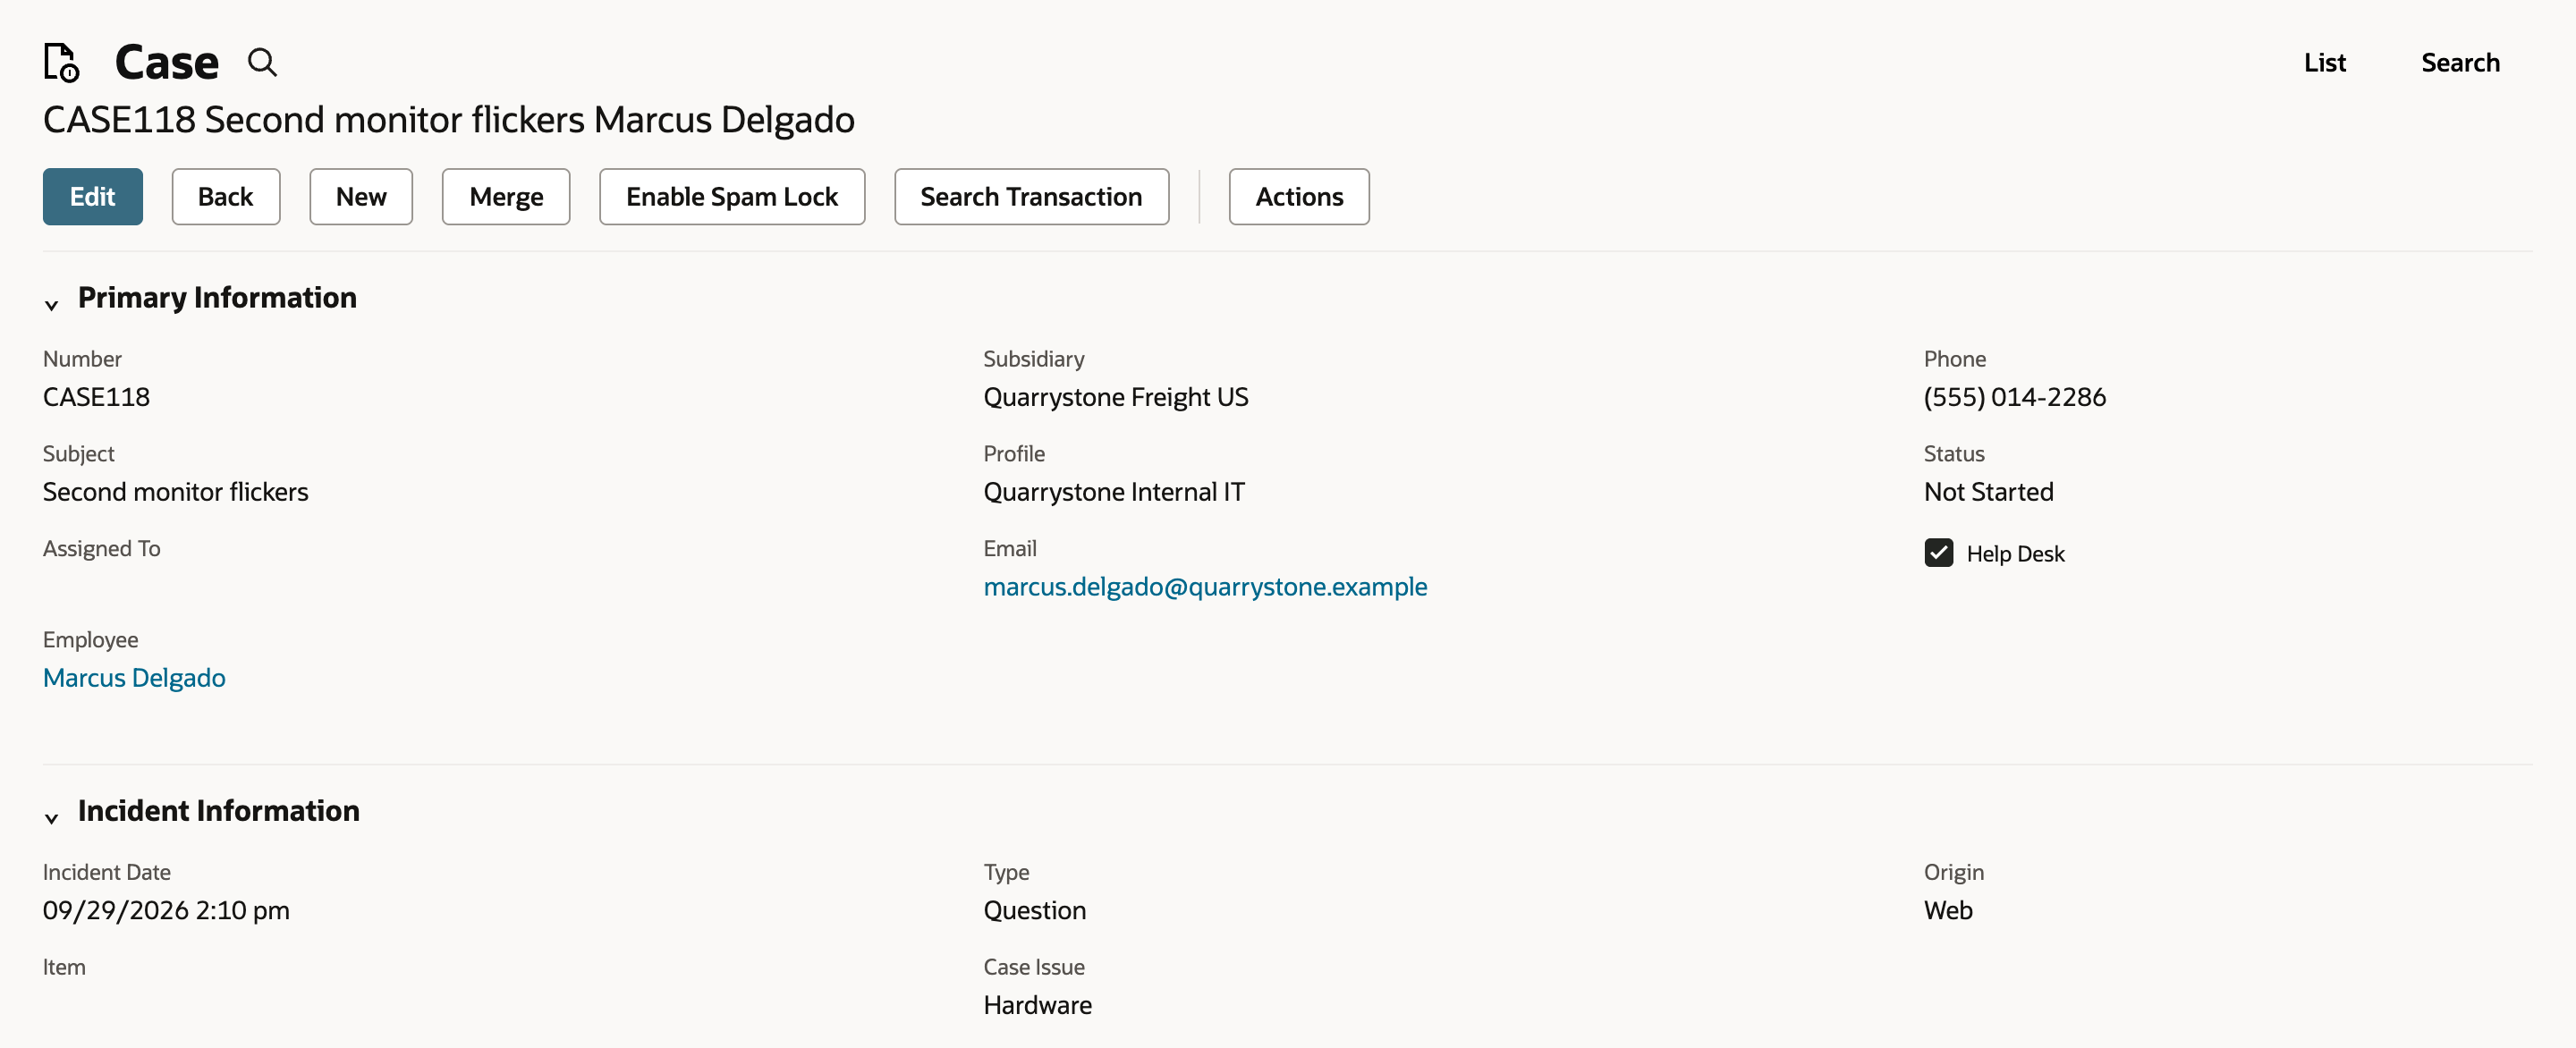This screenshot has width=2576, height=1048.
Task: Click the Edit button
Action: pos(92,197)
